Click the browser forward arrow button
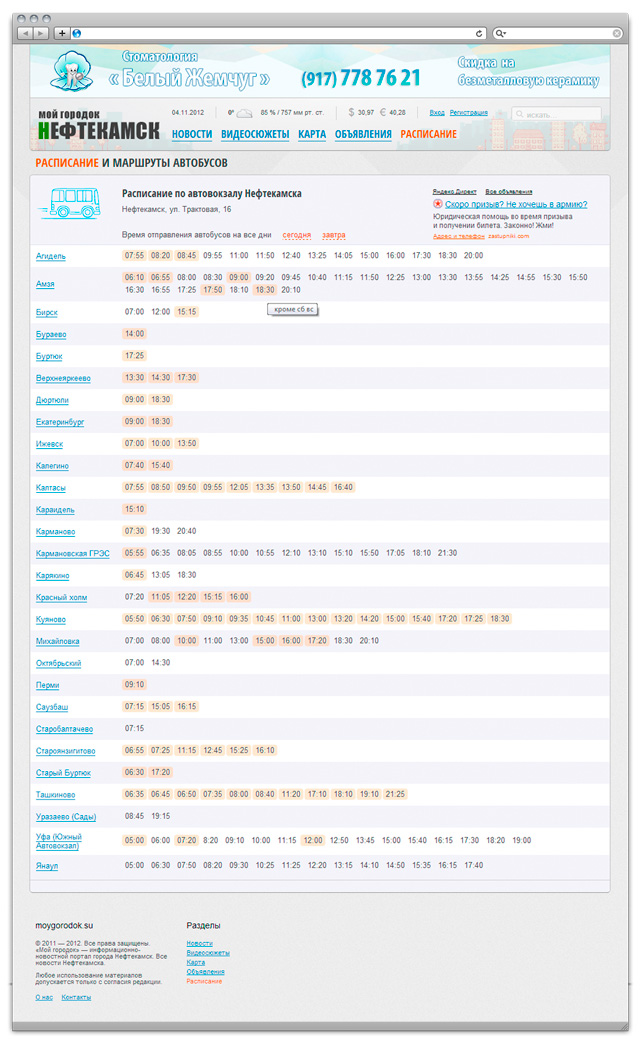The height and width of the screenshot is (1056, 640). click(x=40, y=33)
